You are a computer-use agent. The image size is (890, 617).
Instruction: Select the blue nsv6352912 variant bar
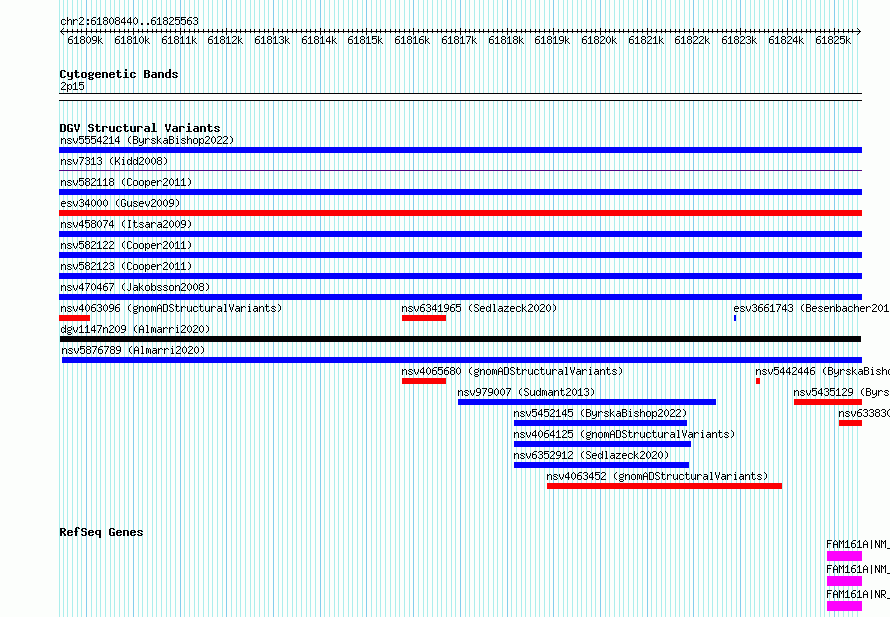601,465
